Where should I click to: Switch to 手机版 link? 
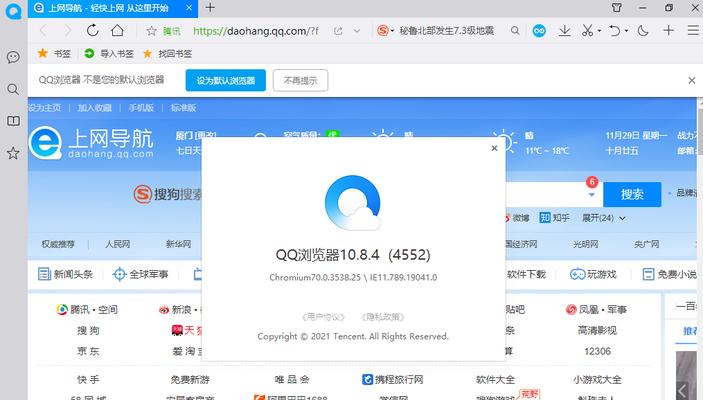click(141, 108)
